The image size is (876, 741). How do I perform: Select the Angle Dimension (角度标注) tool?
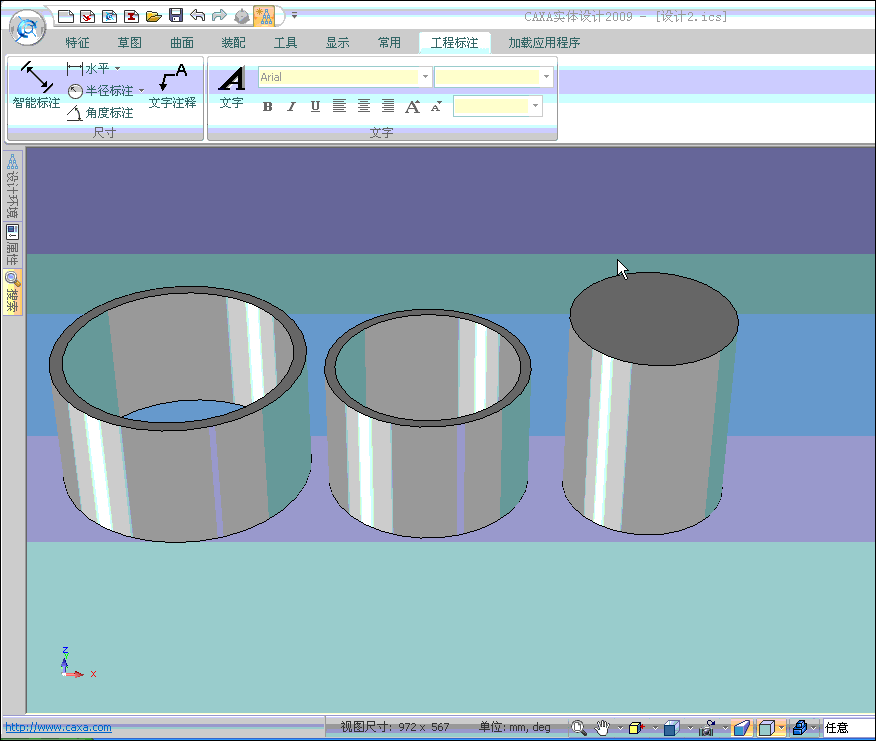(x=100, y=113)
